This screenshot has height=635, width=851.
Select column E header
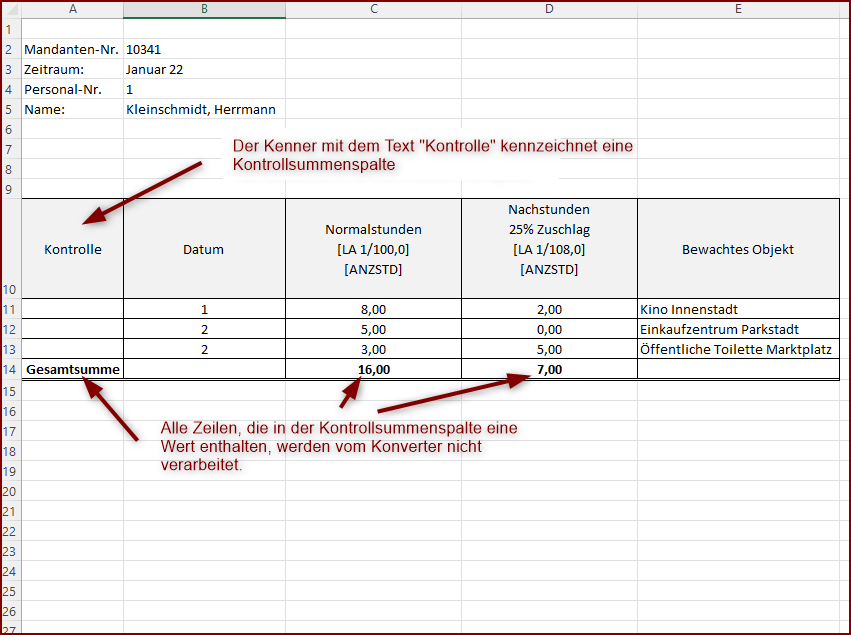click(738, 9)
